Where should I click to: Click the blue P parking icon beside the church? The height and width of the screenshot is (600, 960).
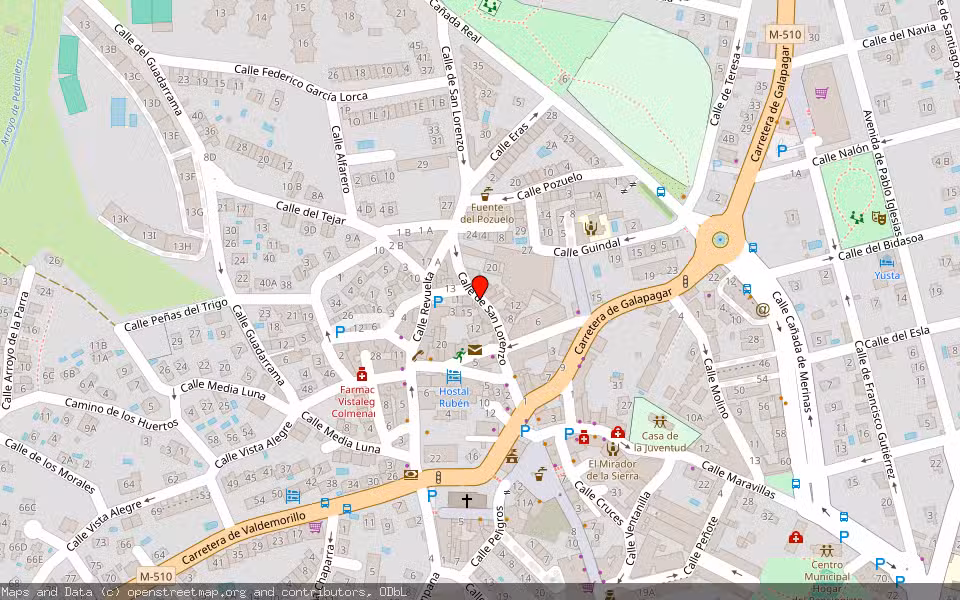(431, 495)
